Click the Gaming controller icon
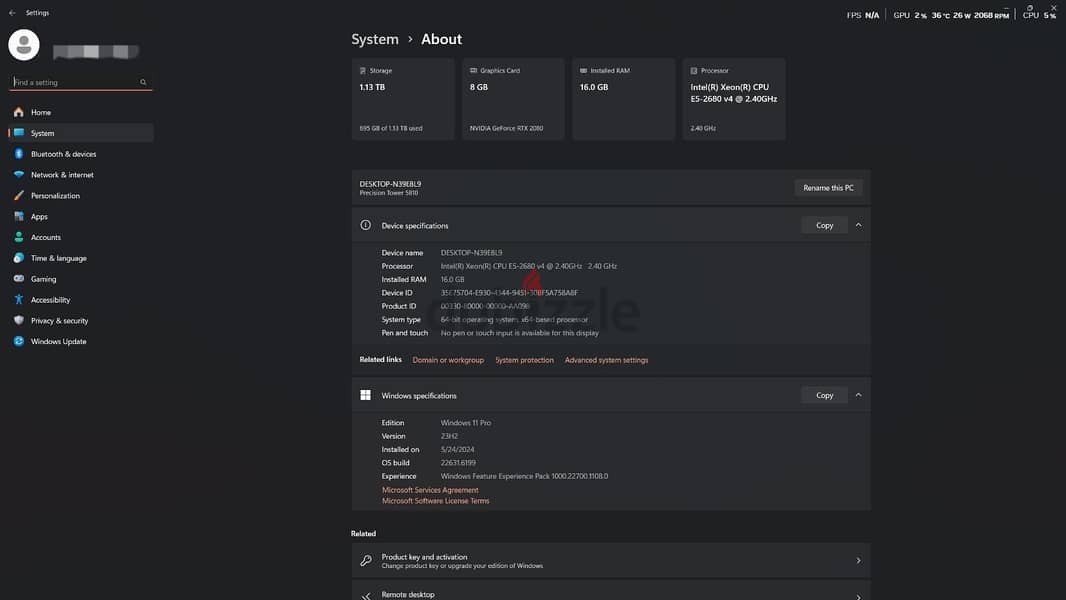 click(19, 279)
